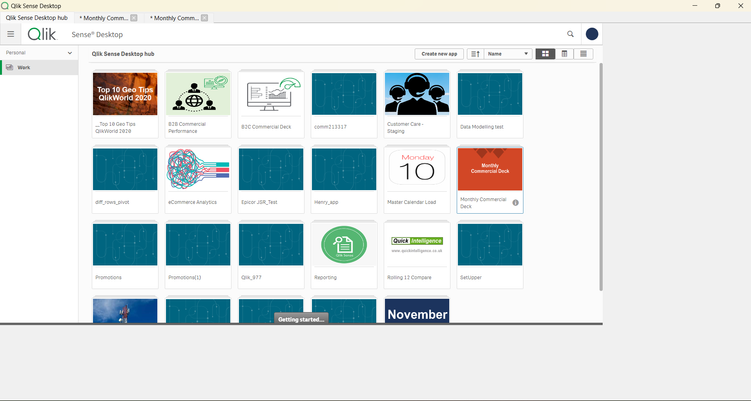Show info for Monthly Commercial Deck app
This screenshot has height=401, width=751.
[515, 203]
